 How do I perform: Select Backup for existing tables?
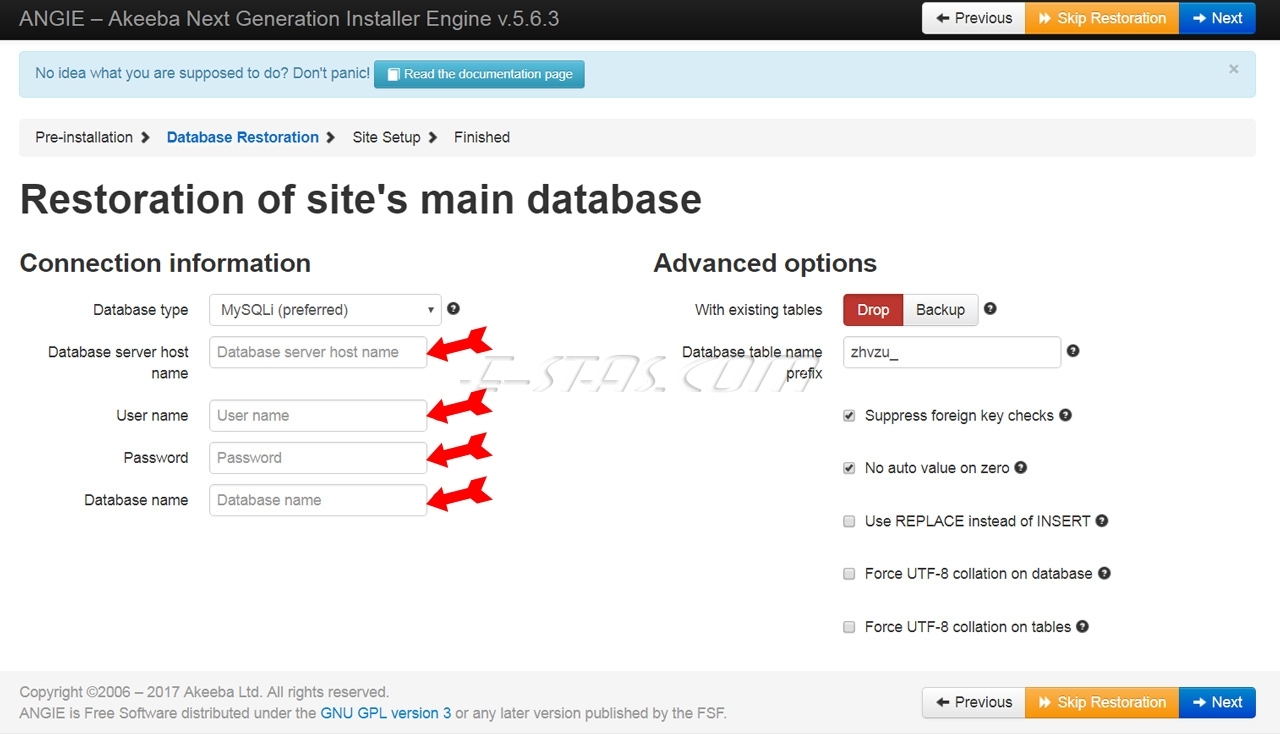pyautogui.click(x=941, y=310)
